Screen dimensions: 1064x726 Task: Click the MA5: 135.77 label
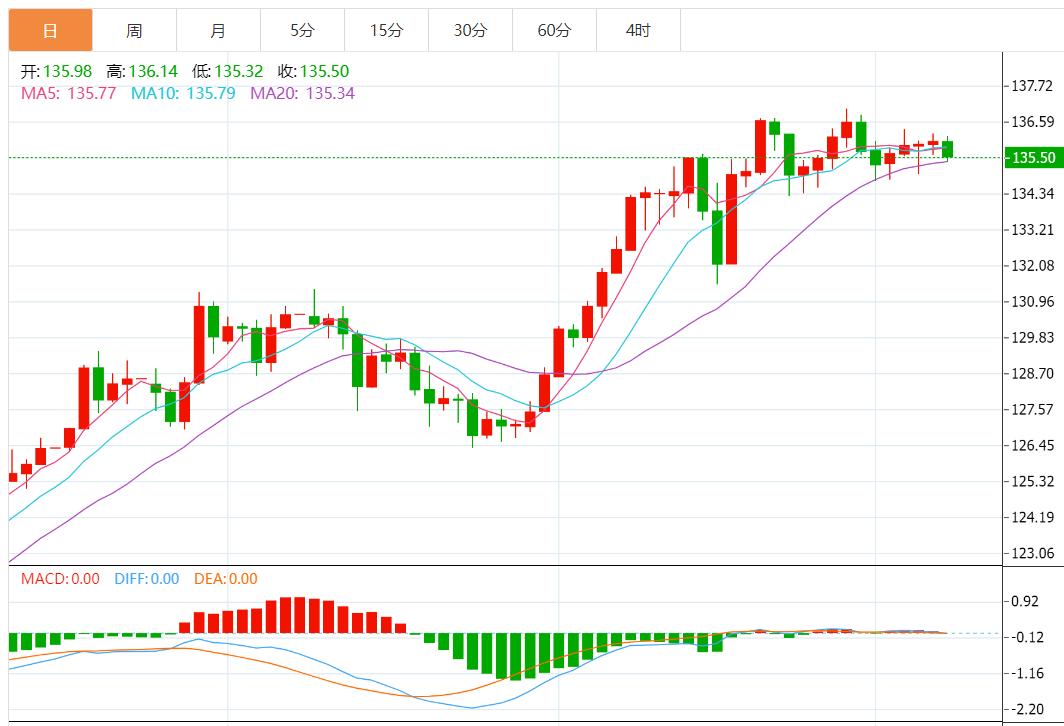pos(69,93)
